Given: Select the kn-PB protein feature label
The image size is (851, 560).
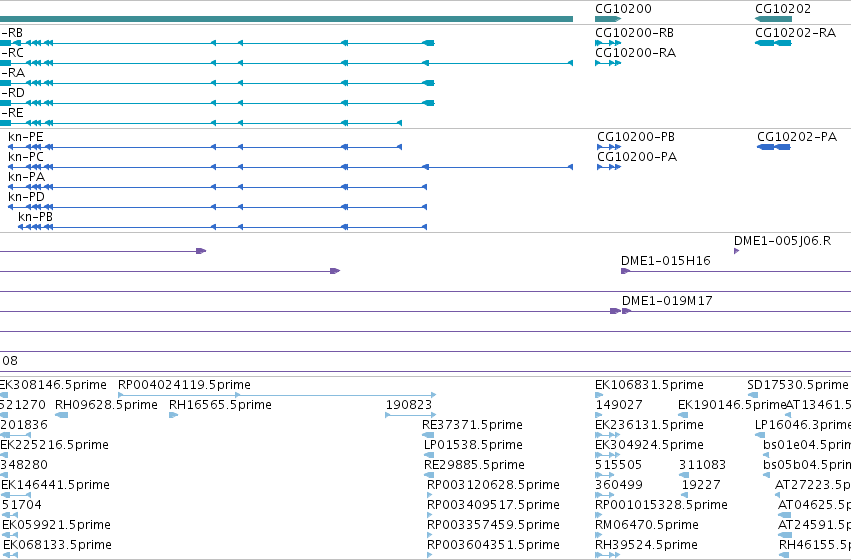Looking at the screenshot, I should click(35, 217).
